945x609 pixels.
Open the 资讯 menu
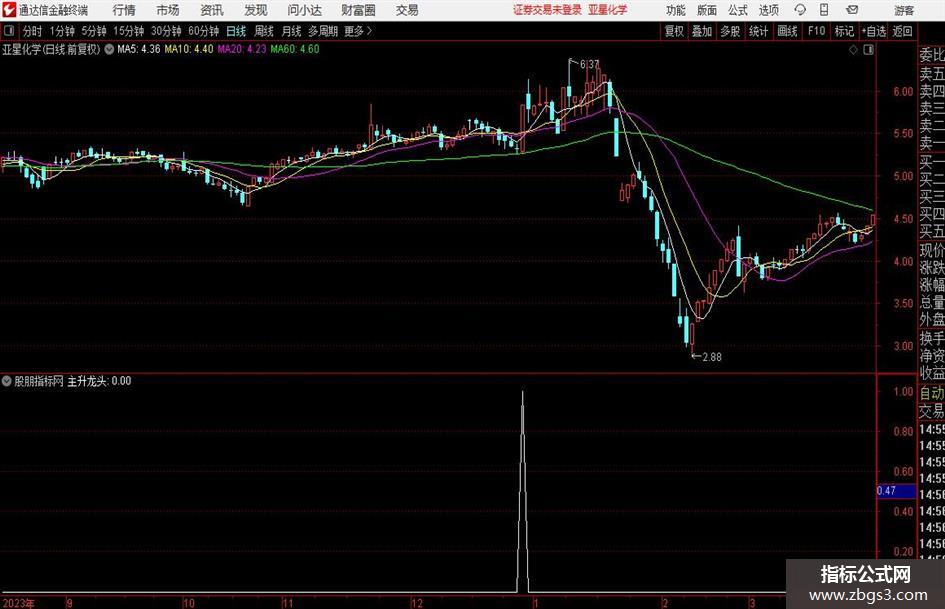click(212, 10)
